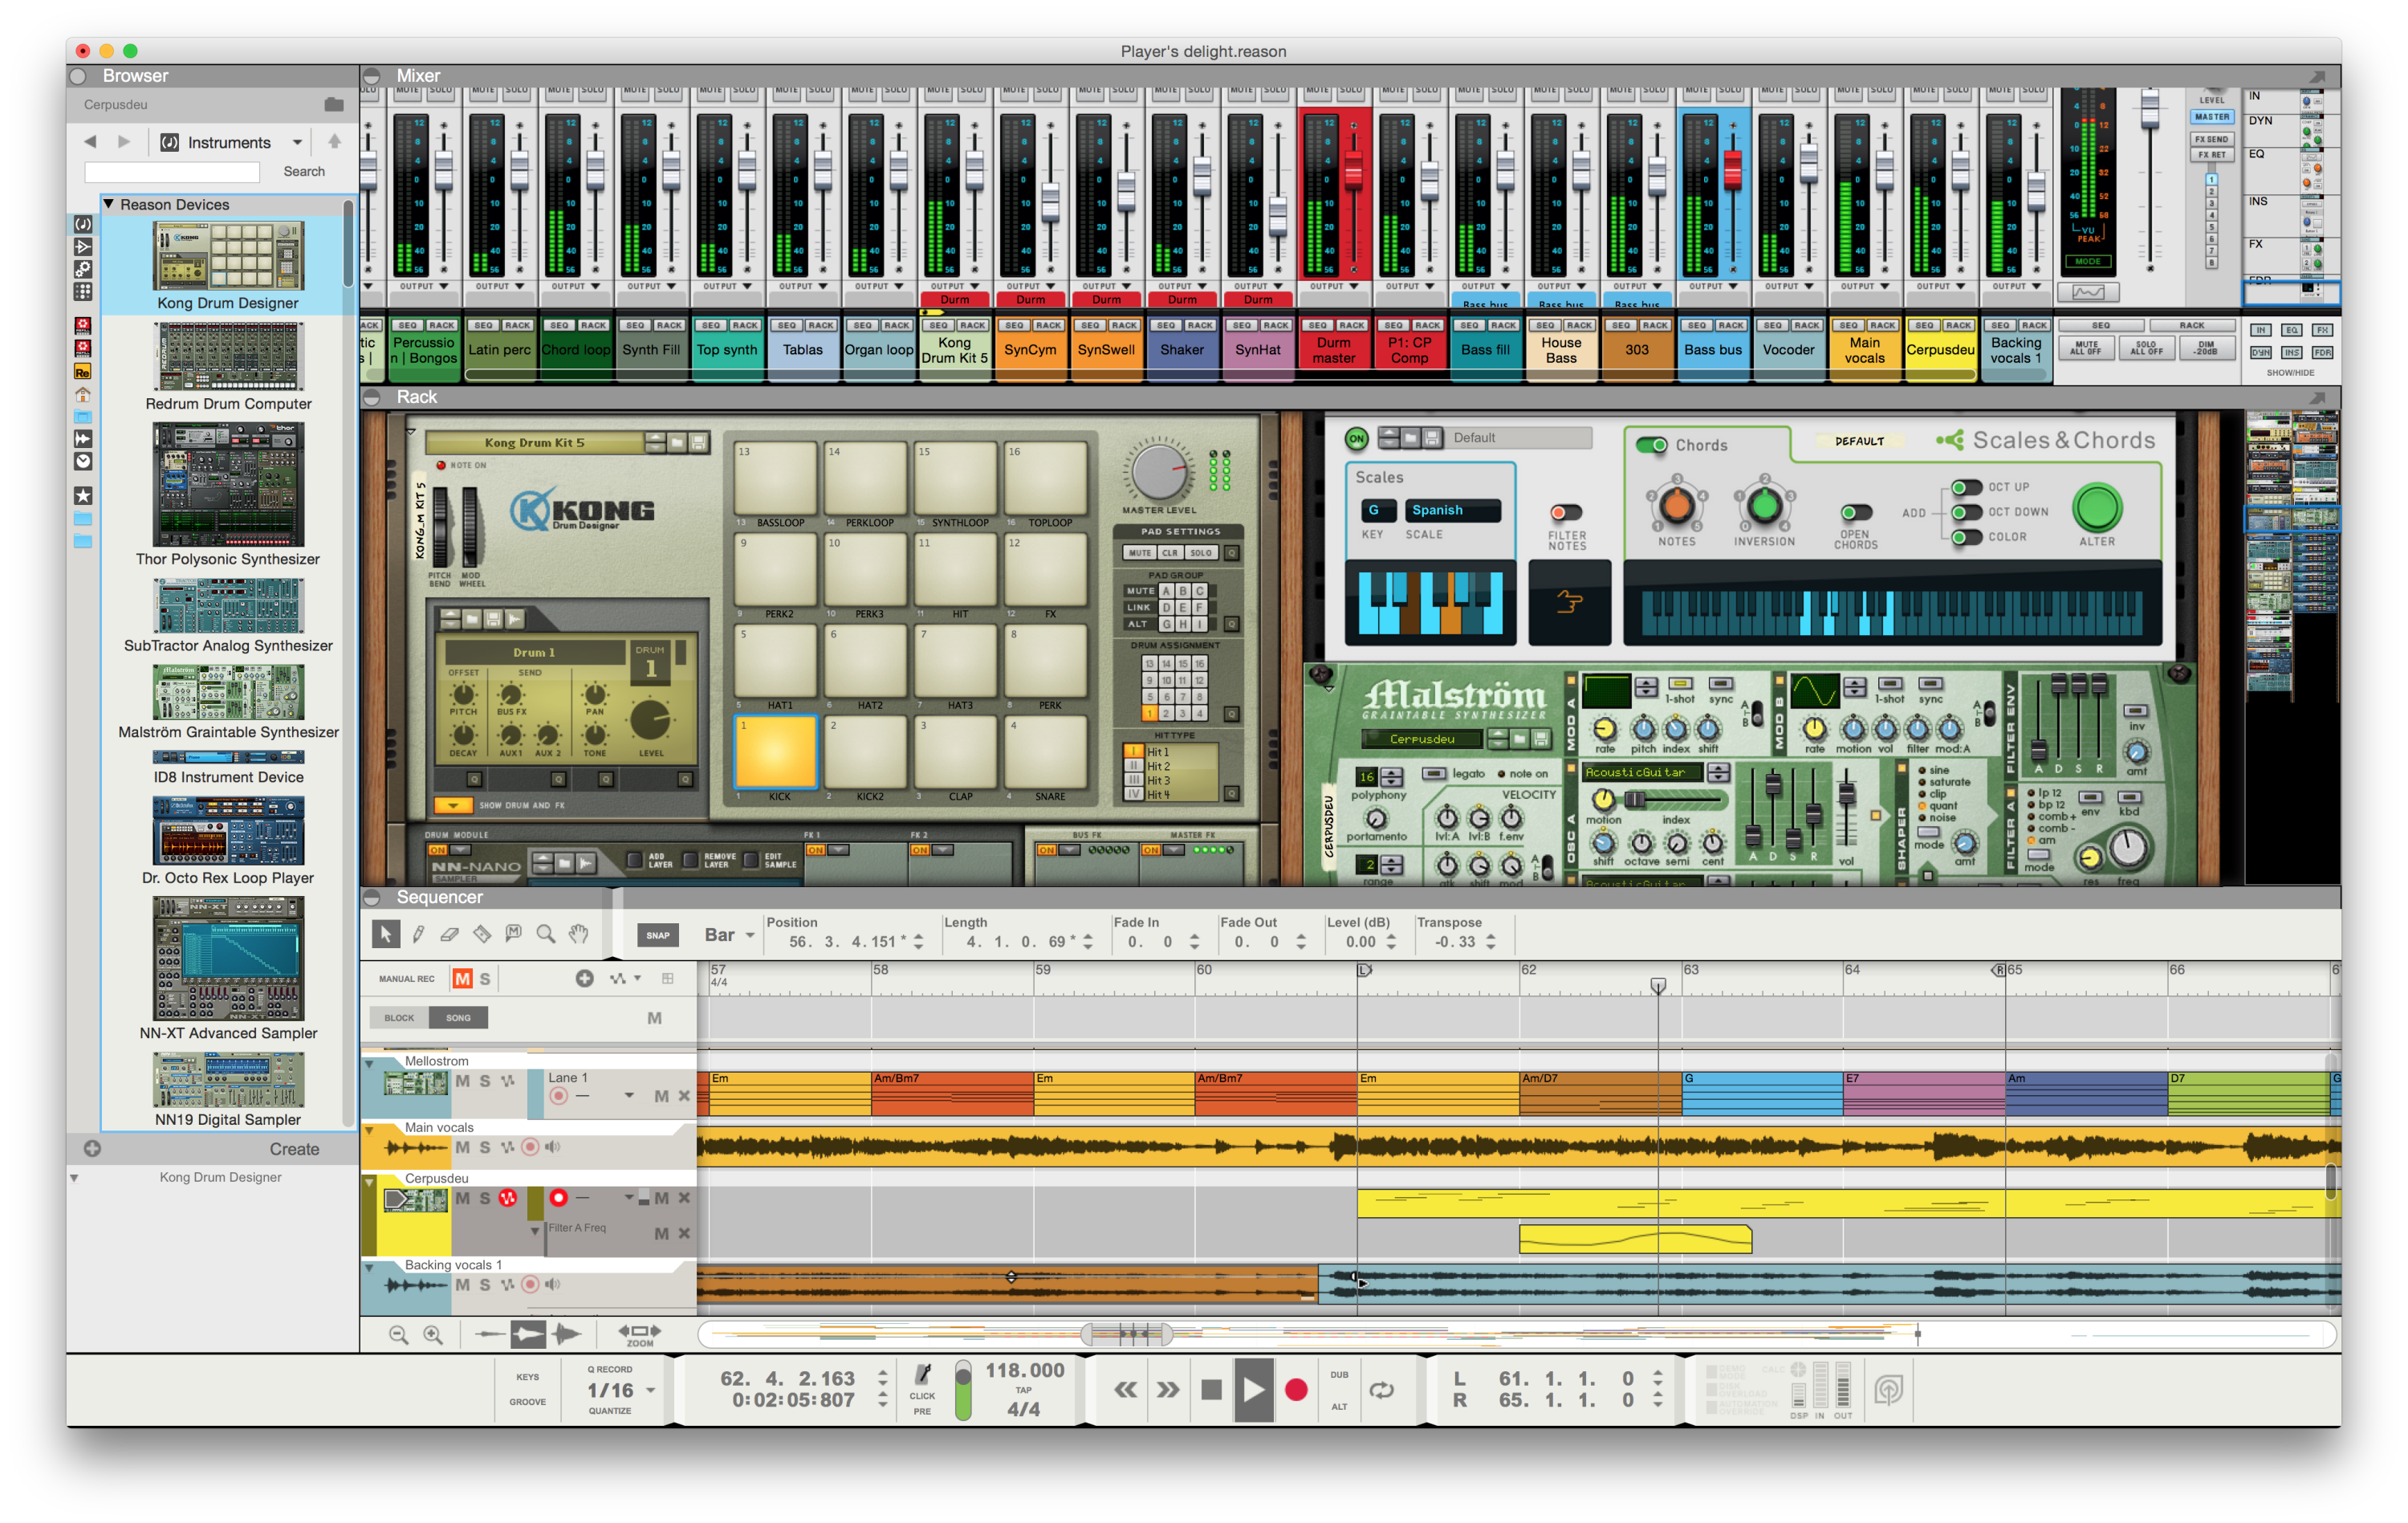Viewport: 2408px width, 1523px height.
Task: Select the Mute tool in Sequencer toolbar
Action: click(514, 934)
